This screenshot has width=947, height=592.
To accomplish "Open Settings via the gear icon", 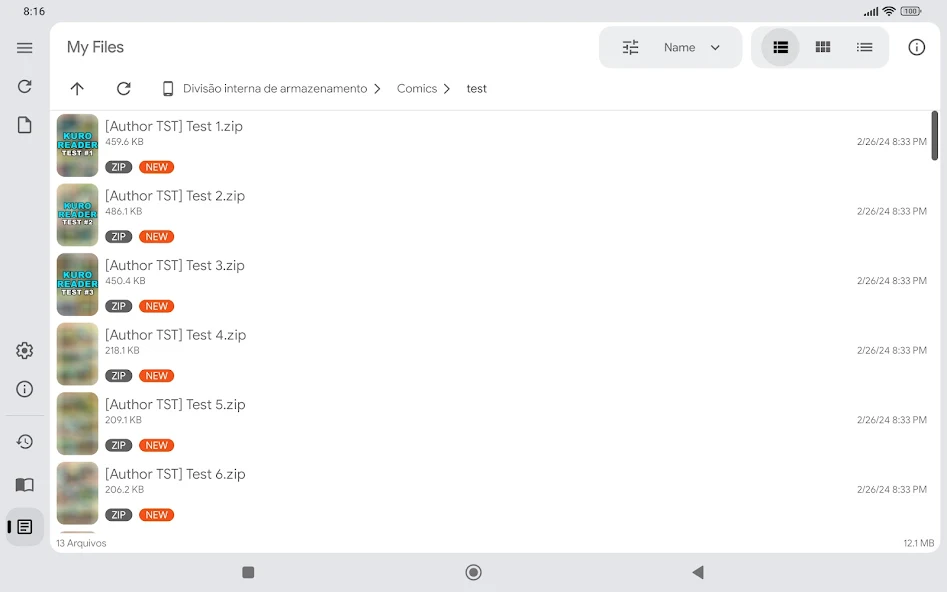I will click(24, 350).
